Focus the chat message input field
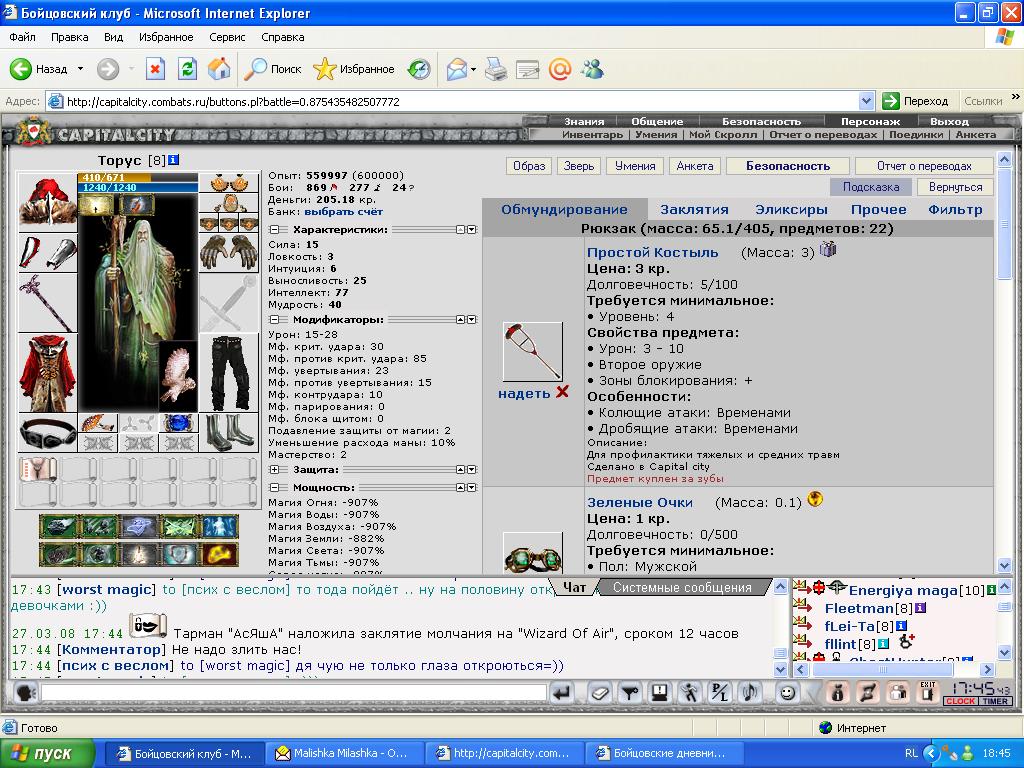 click(x=294, y=692)
